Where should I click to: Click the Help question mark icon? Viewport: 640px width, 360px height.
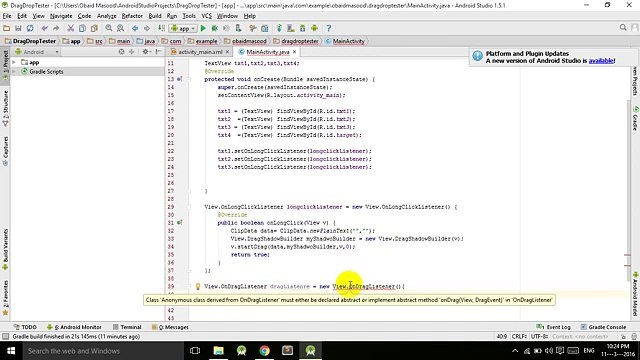click(329, 28)
